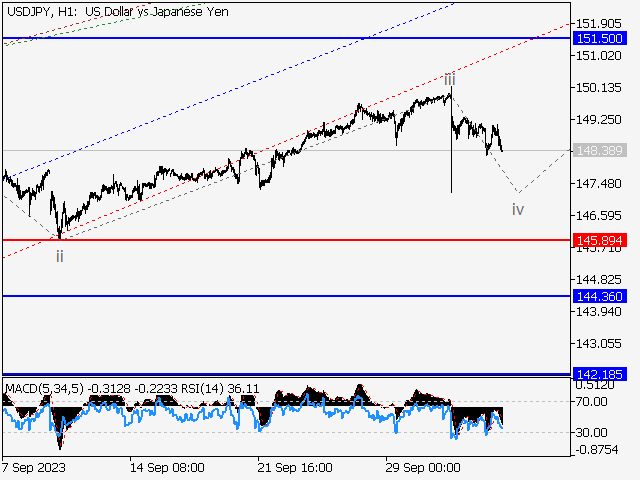640x480 pixels.
Task: Select the 145.894 red price level label
Action: click(x=600, y=240)
